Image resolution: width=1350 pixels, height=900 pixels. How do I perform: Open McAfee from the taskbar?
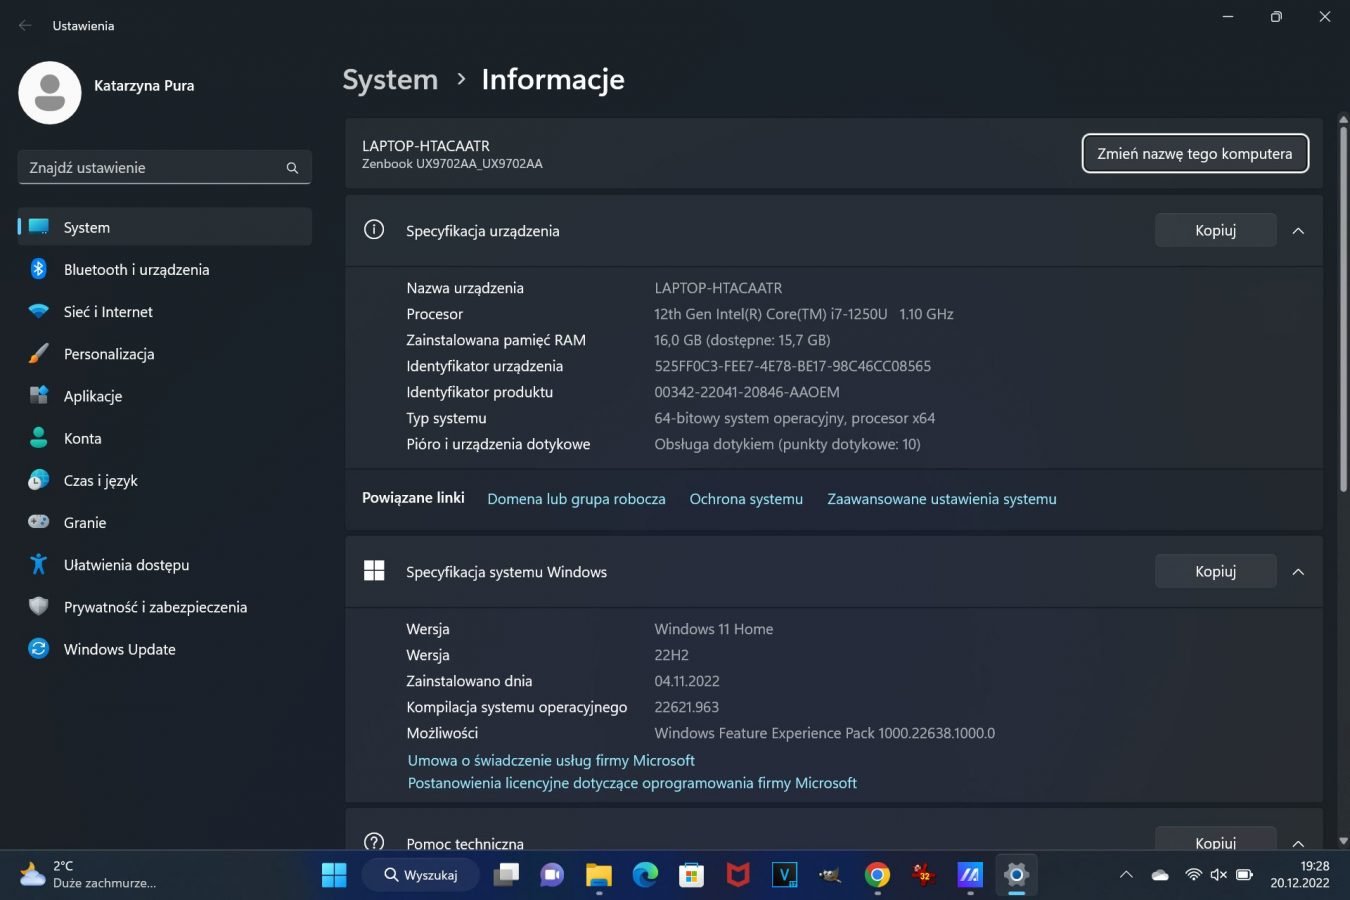[738, 875]
